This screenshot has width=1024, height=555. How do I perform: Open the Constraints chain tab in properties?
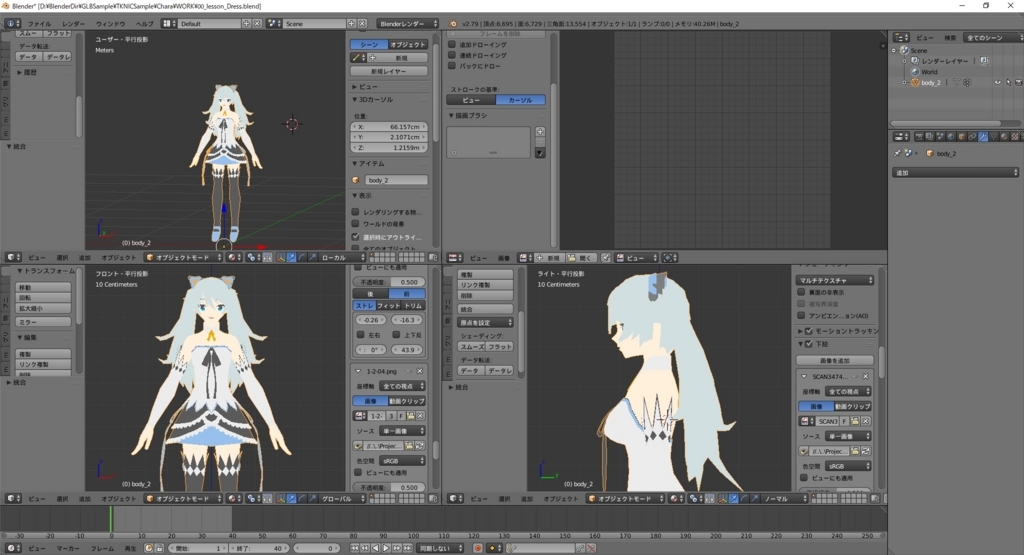[972, 136]
